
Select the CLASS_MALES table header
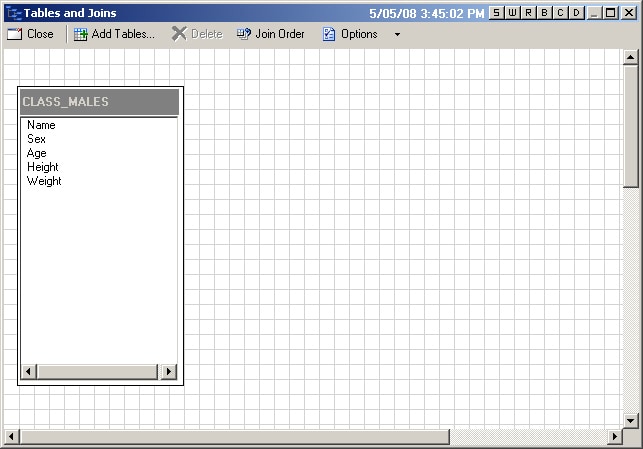coord(99,102)
